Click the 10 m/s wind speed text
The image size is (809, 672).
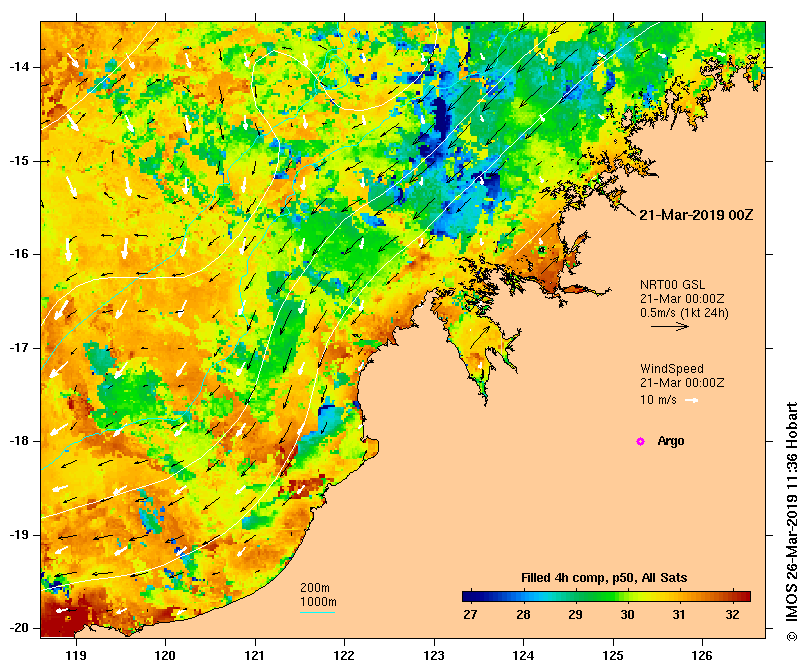[658, 400]
